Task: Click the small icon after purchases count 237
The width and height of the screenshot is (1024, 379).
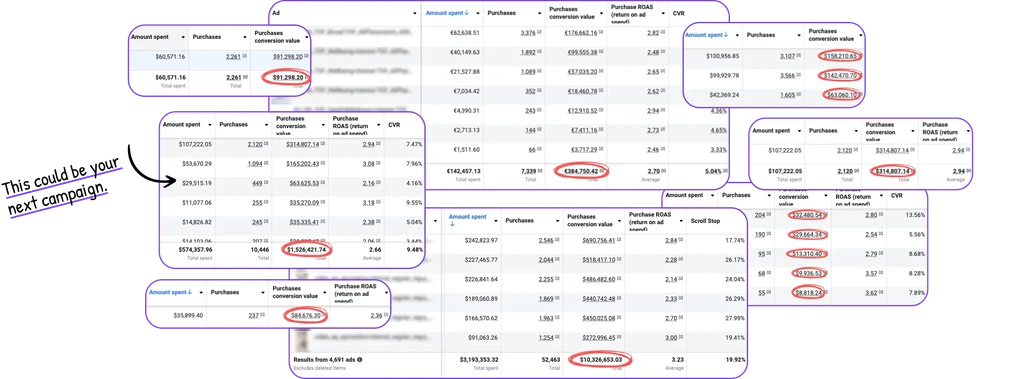Action: tap(263, 316)
